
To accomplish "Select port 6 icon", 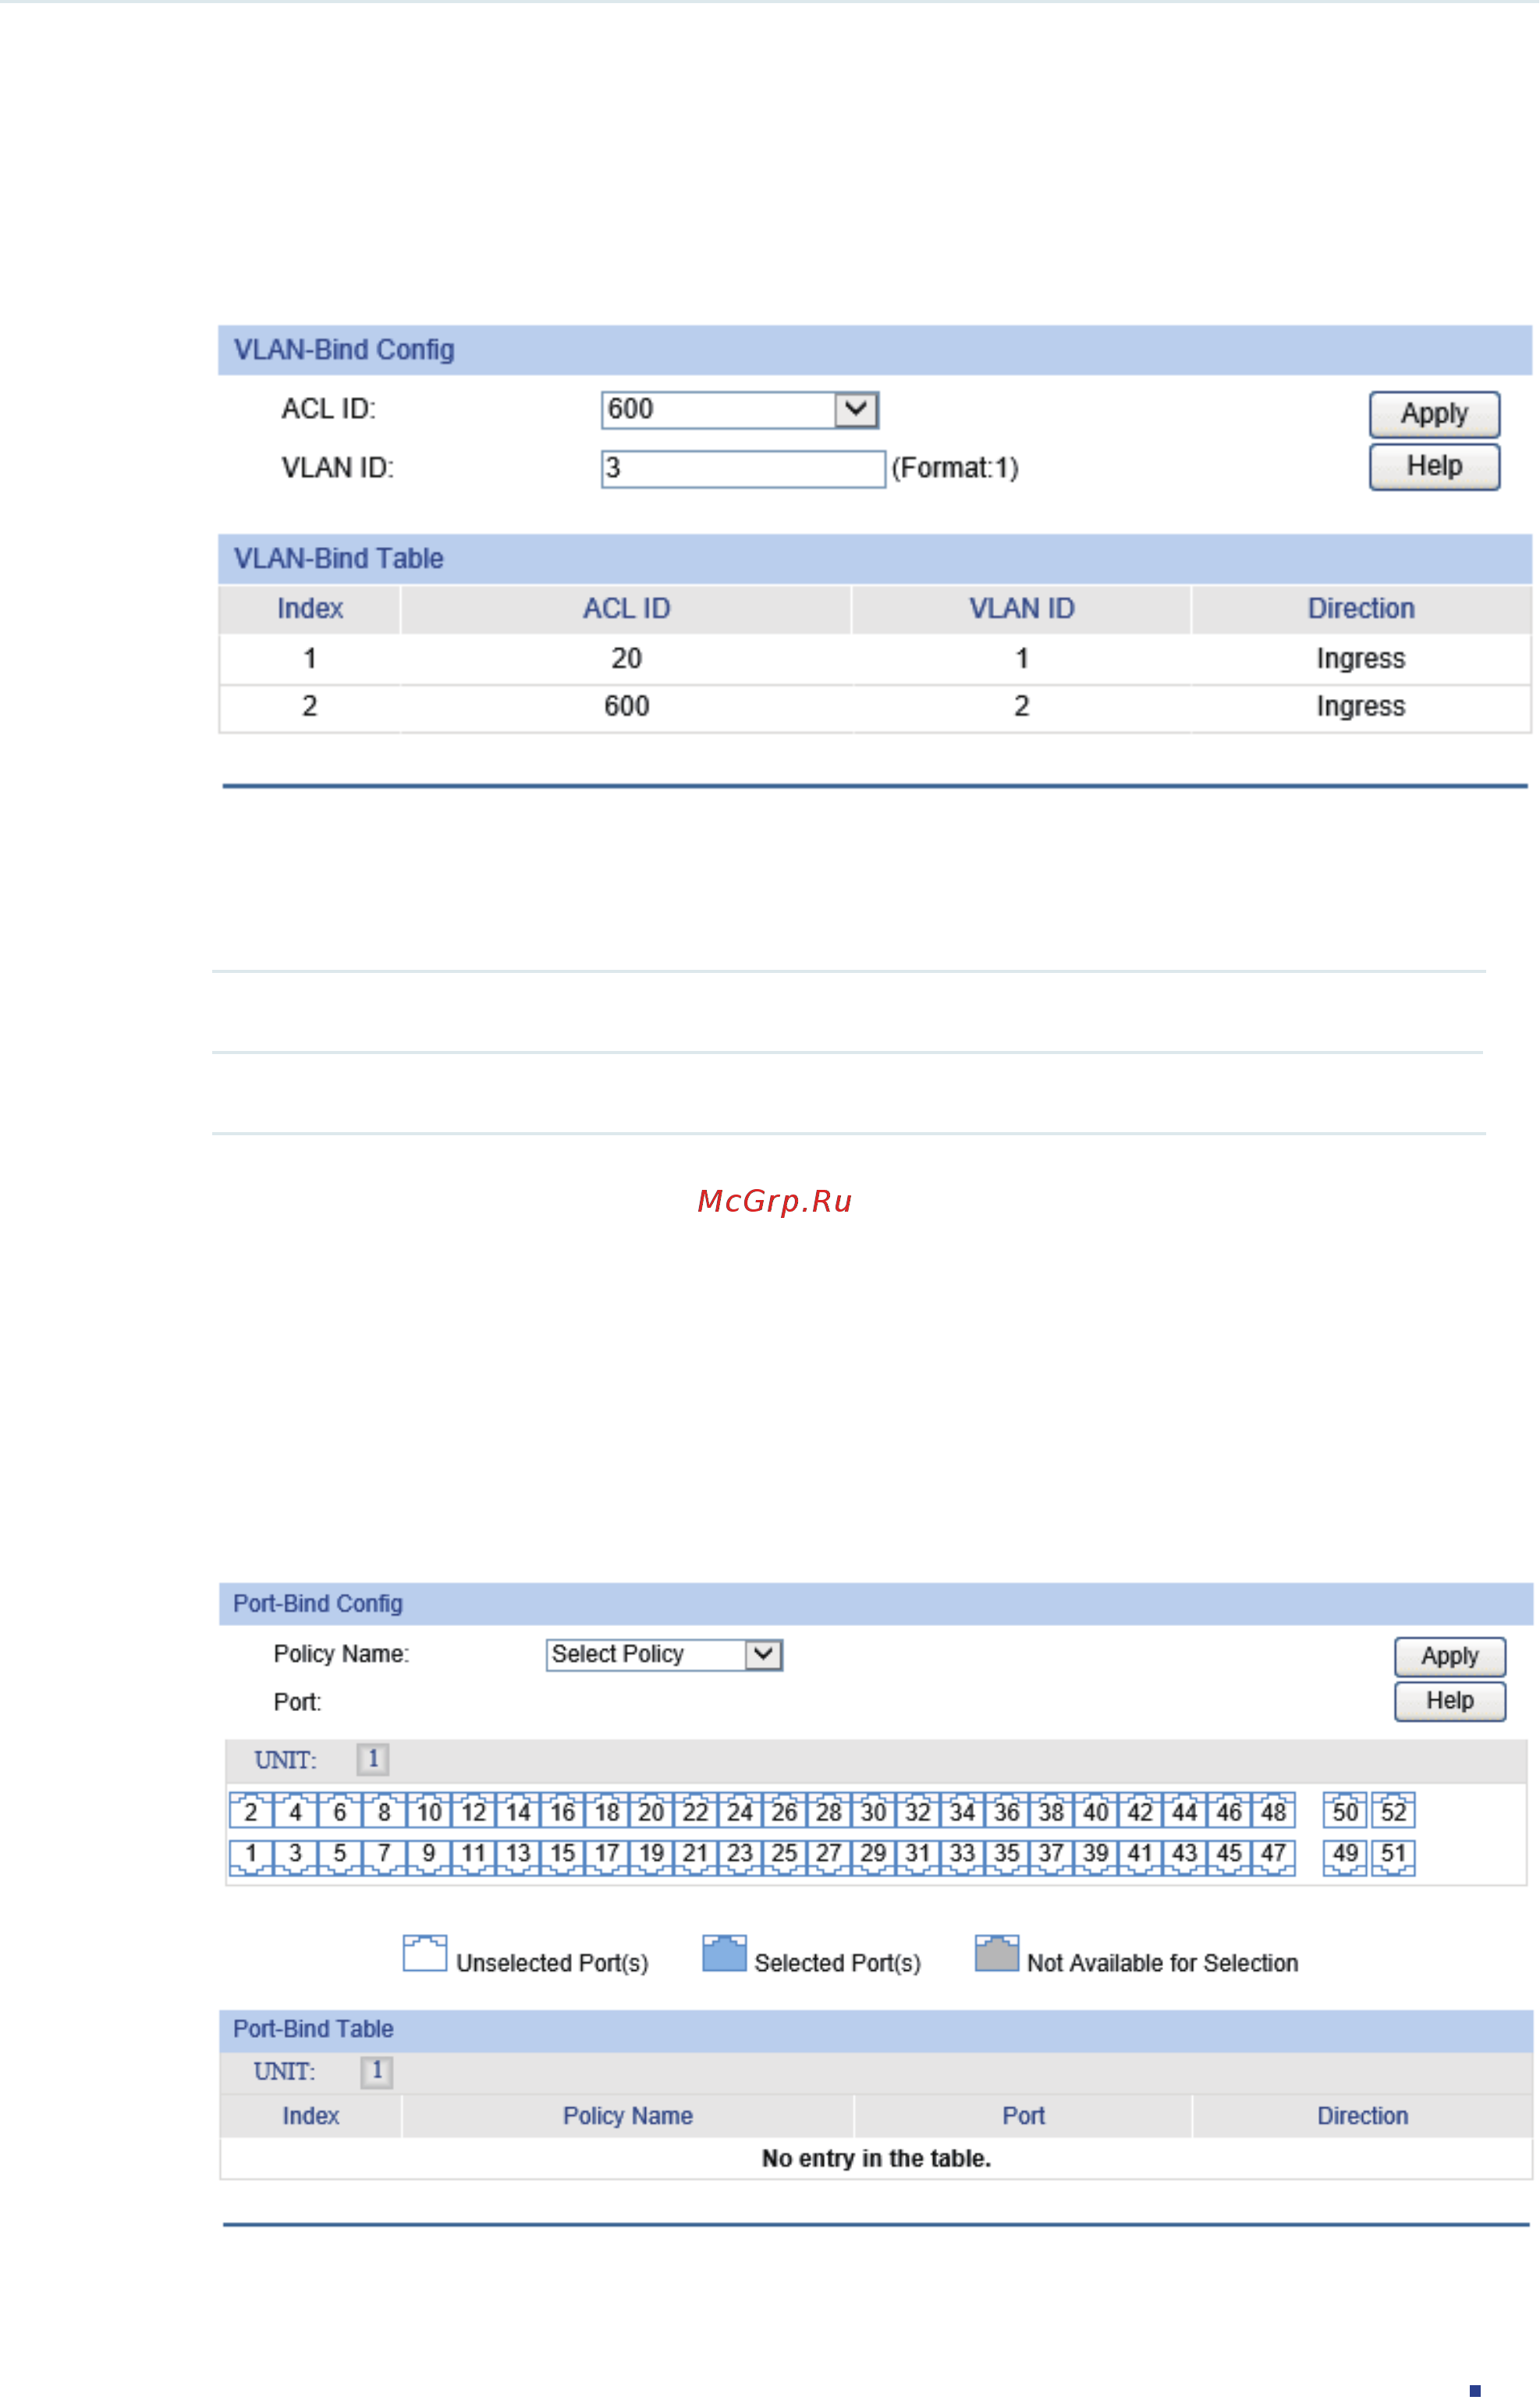I will [x=340, y=1811].
